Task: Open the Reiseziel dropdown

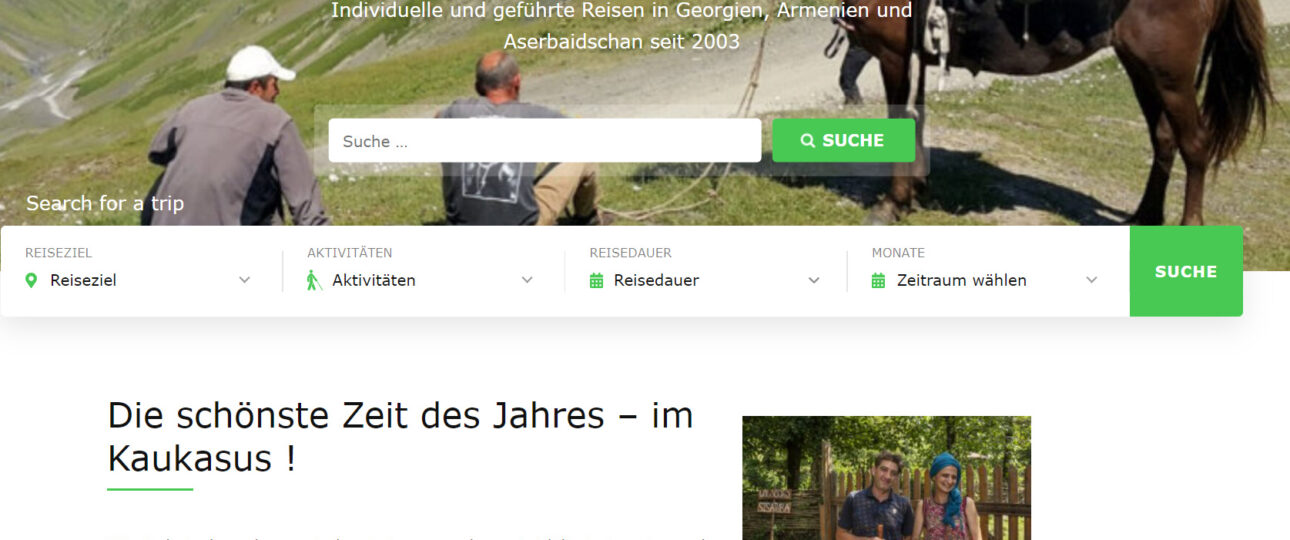Action: pos(139,280)
